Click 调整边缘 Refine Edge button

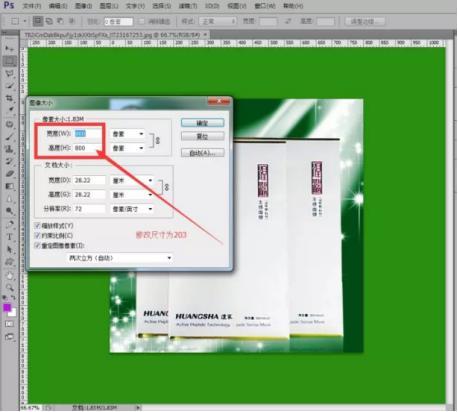point(365,21)
